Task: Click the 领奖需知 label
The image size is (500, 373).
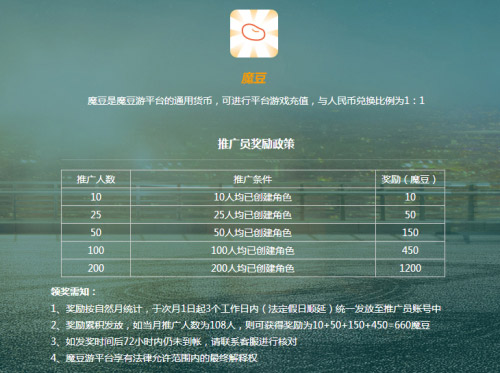Action: 73,292
